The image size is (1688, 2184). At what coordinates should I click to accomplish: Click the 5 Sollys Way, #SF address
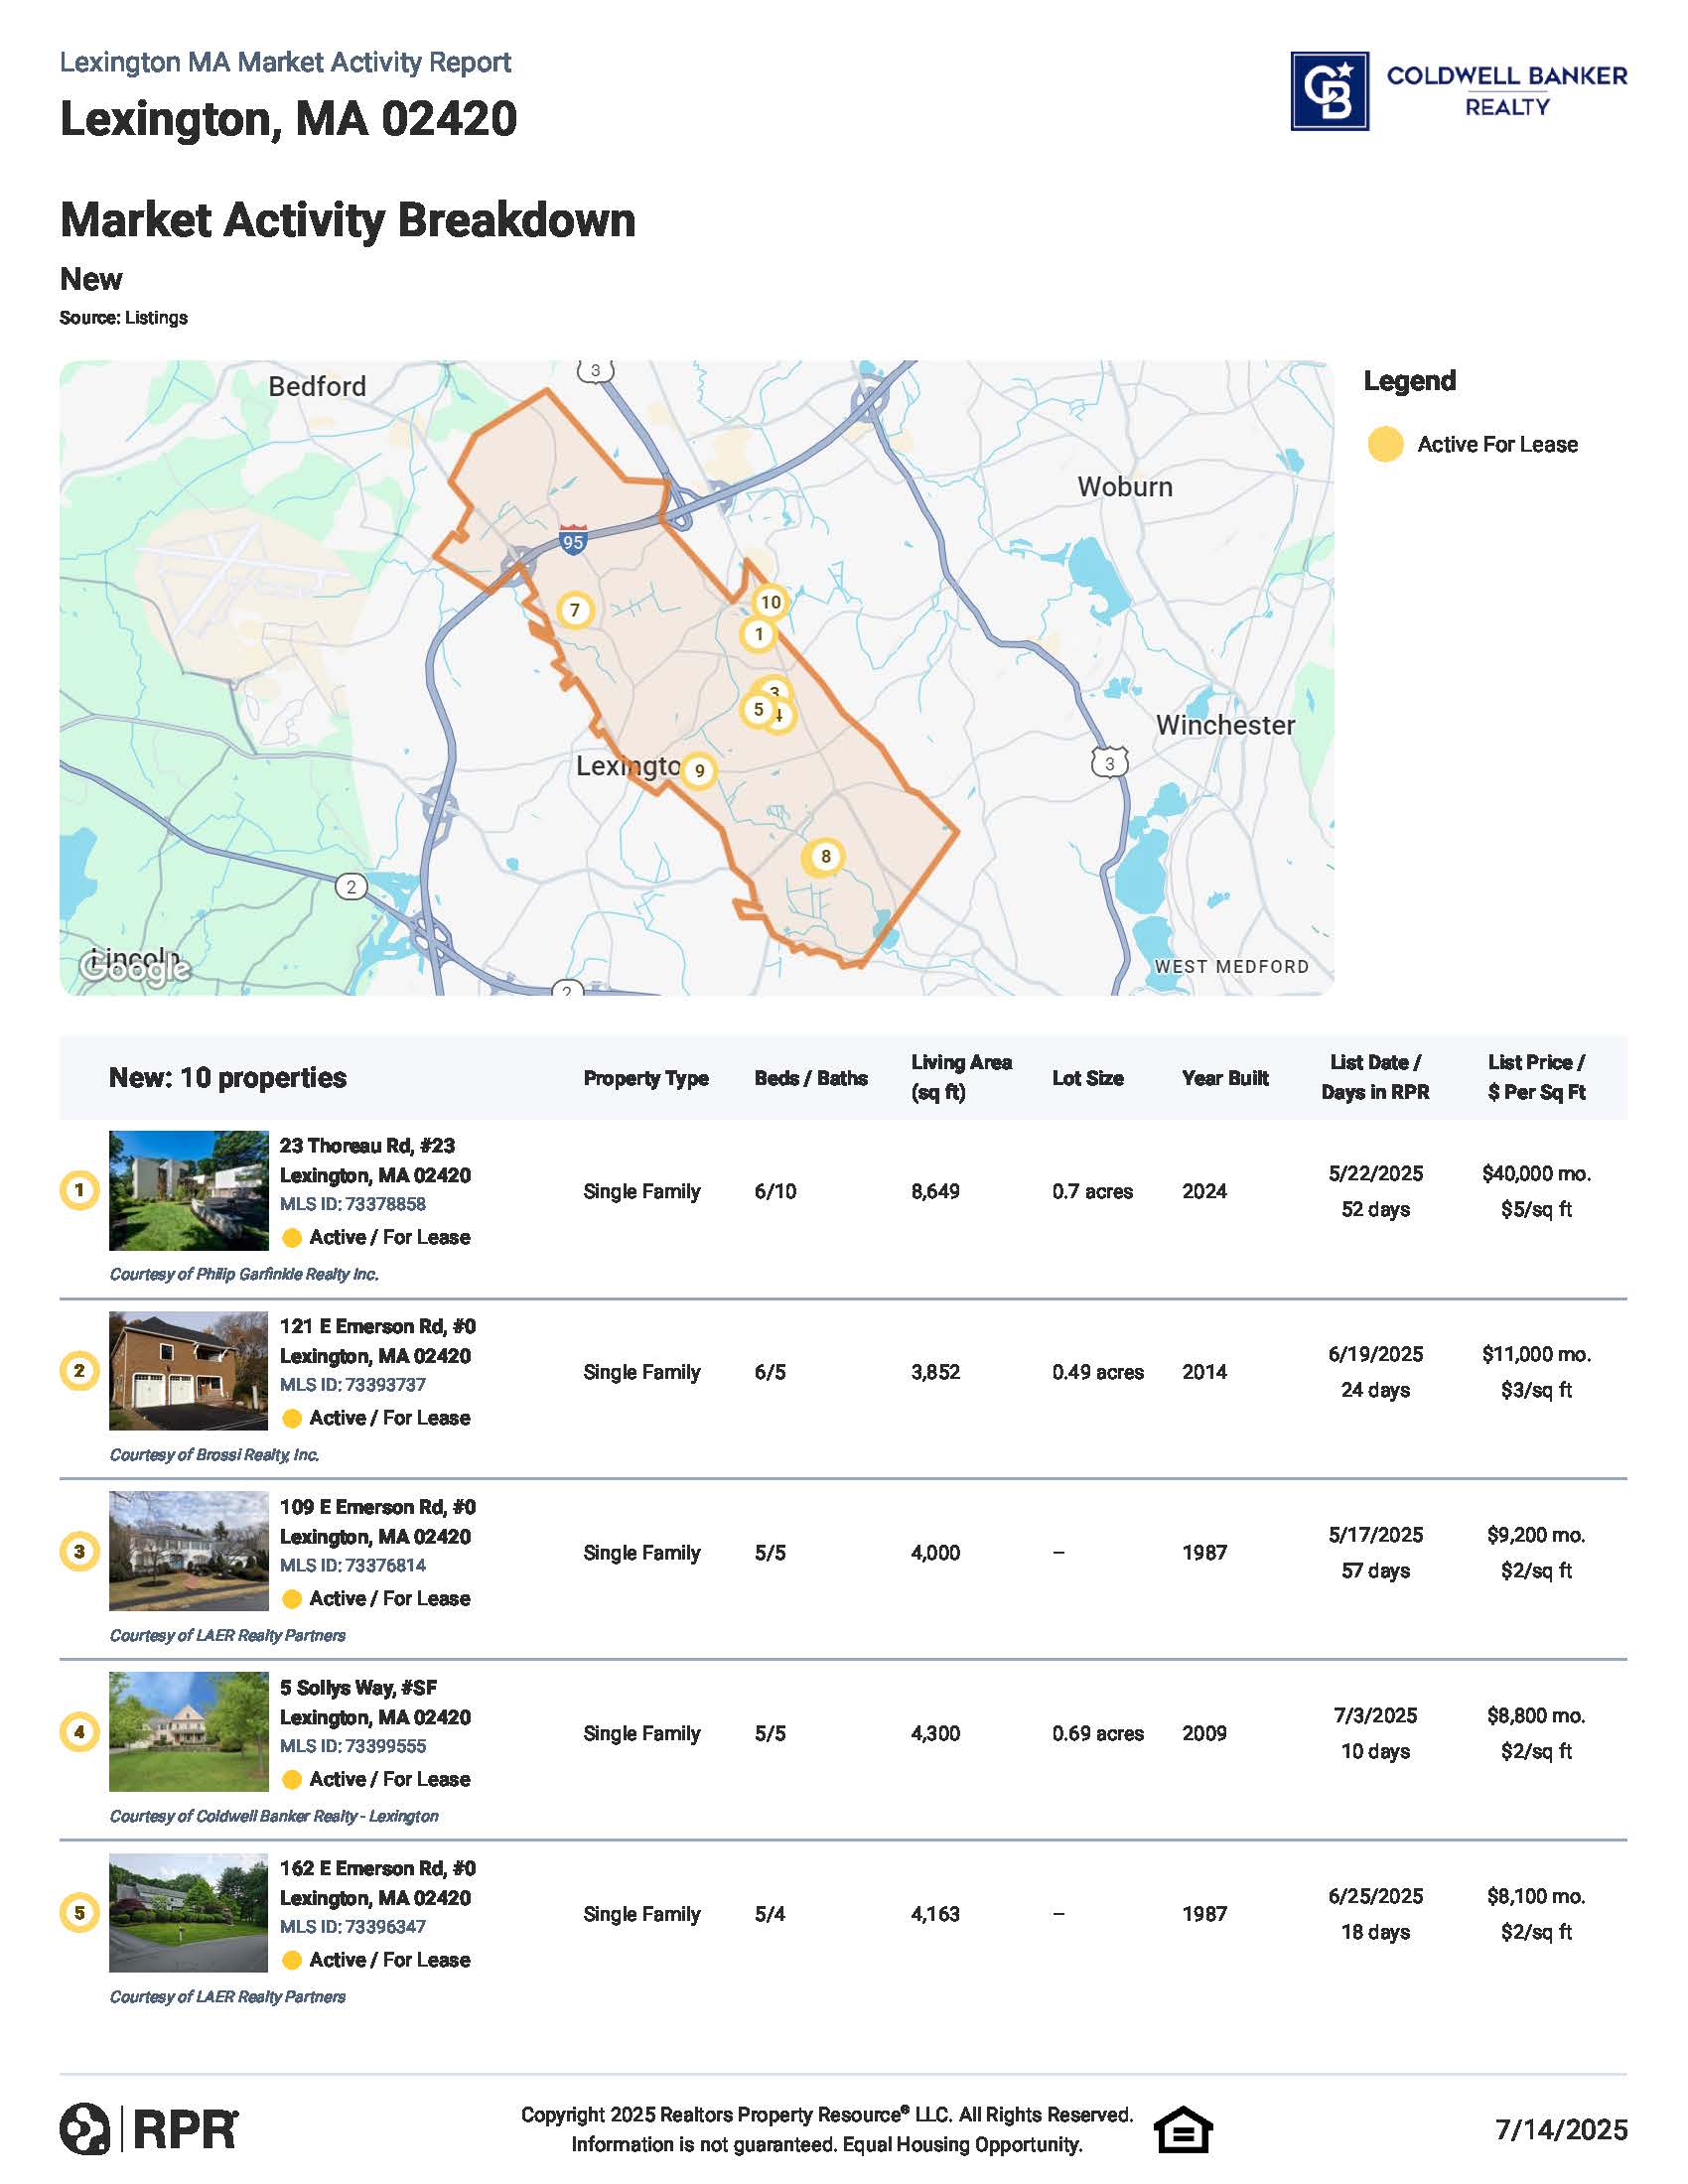click(358, 1688)
